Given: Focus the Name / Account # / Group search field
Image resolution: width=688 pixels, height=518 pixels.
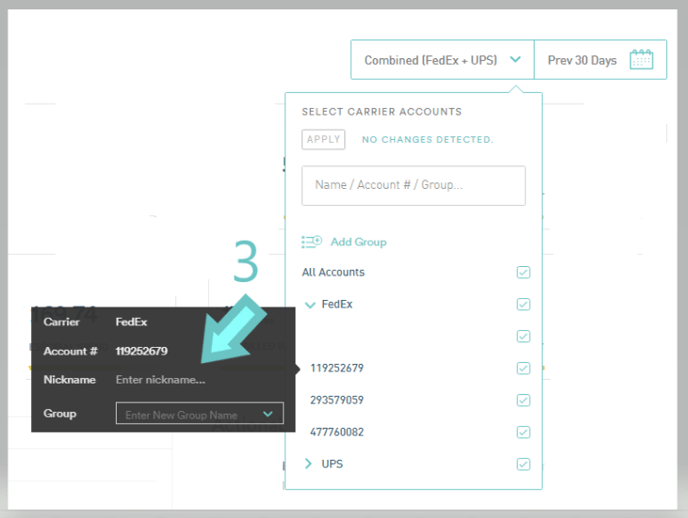Looking at the screenshot, I should (x=413, y=185).
